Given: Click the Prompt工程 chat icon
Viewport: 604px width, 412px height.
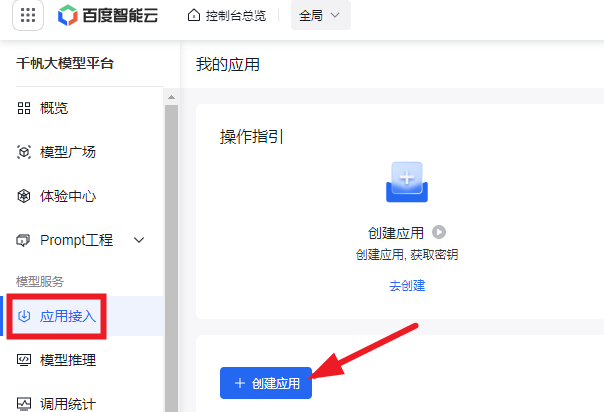Looking at the screenshot, I should (23, 240).
